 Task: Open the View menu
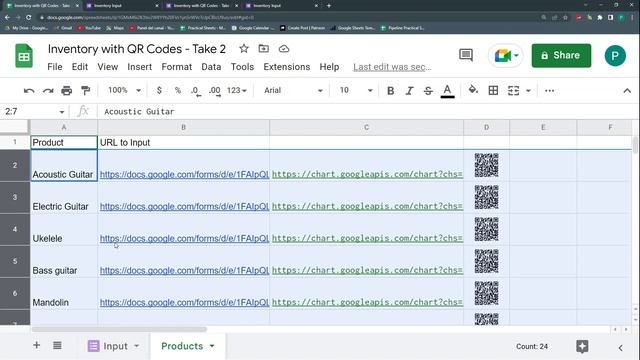pyautogui.click(x=107, y=67)
